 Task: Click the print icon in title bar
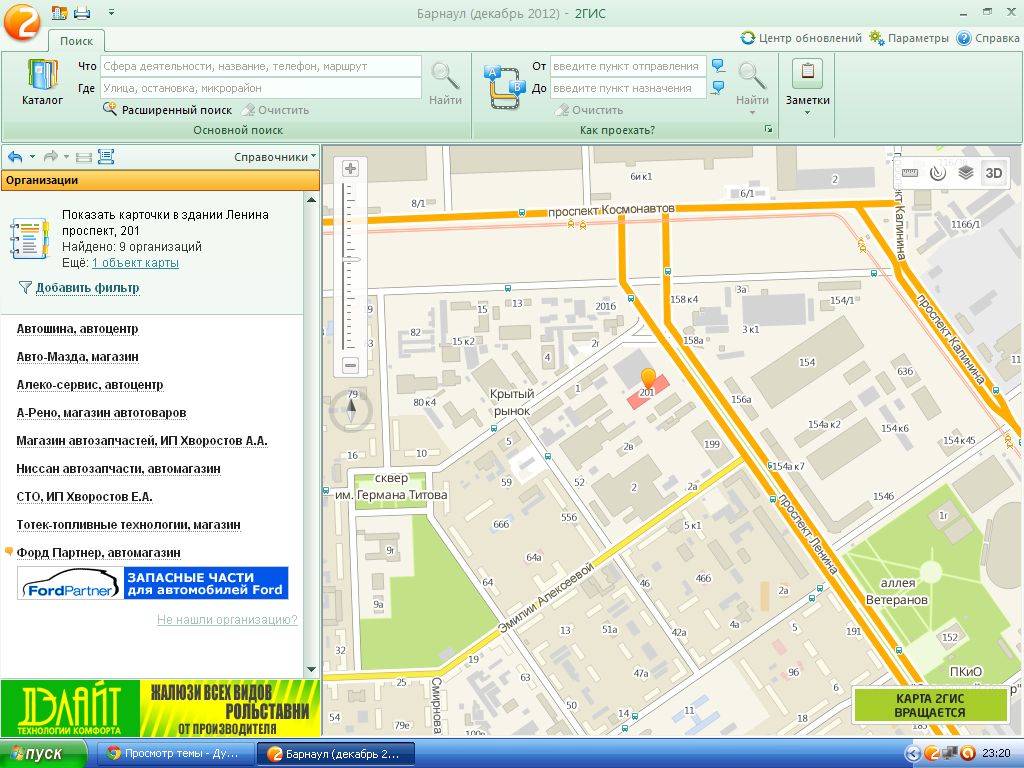[82, 13]
